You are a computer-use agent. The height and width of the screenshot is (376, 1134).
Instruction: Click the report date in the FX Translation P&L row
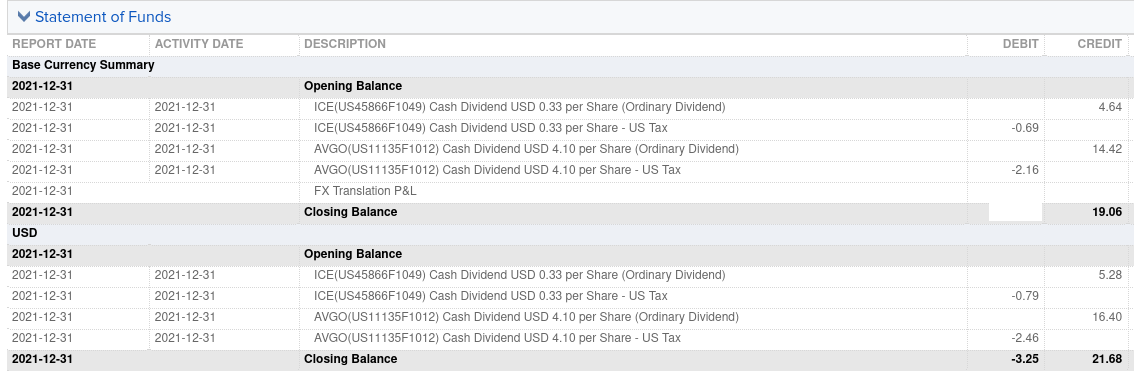click(43, 192)
